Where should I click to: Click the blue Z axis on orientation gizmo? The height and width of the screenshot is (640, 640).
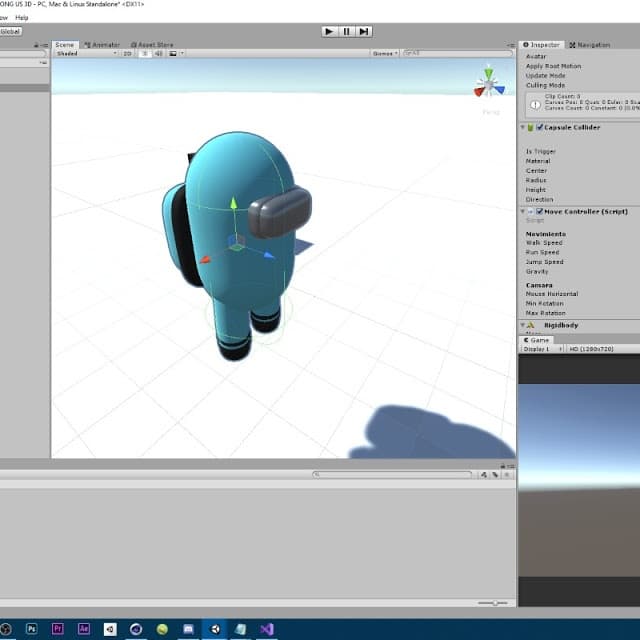(x=499, y=89)
